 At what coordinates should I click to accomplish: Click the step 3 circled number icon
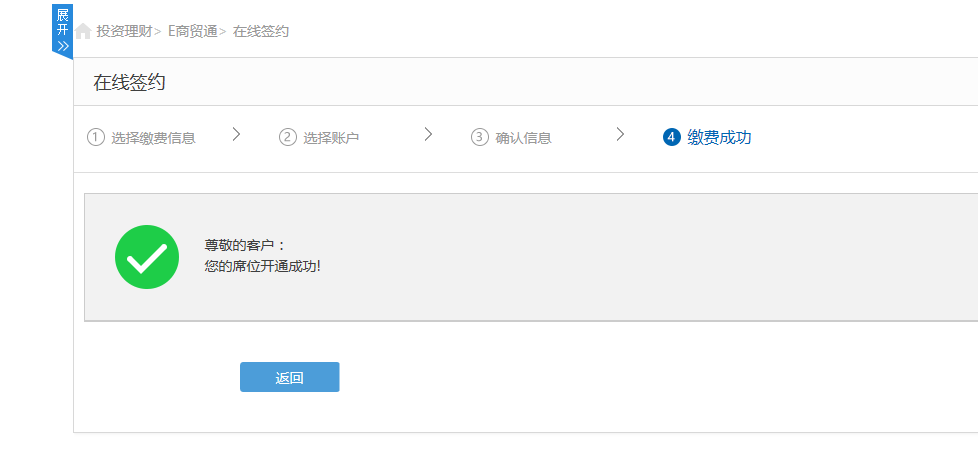(x=480, y=137)
